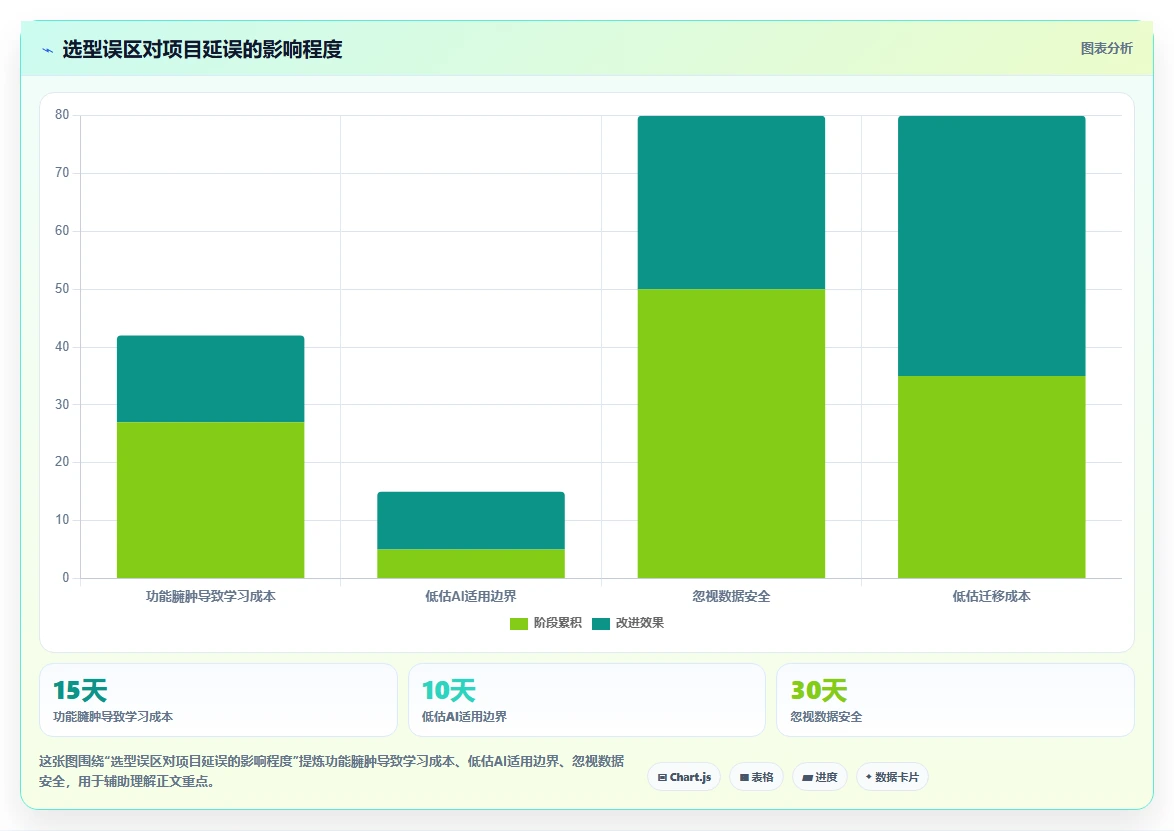Click the description paragraph below cards
Image resolution: width=1174 pixels, height=831 pixels.
pos(332,771)
